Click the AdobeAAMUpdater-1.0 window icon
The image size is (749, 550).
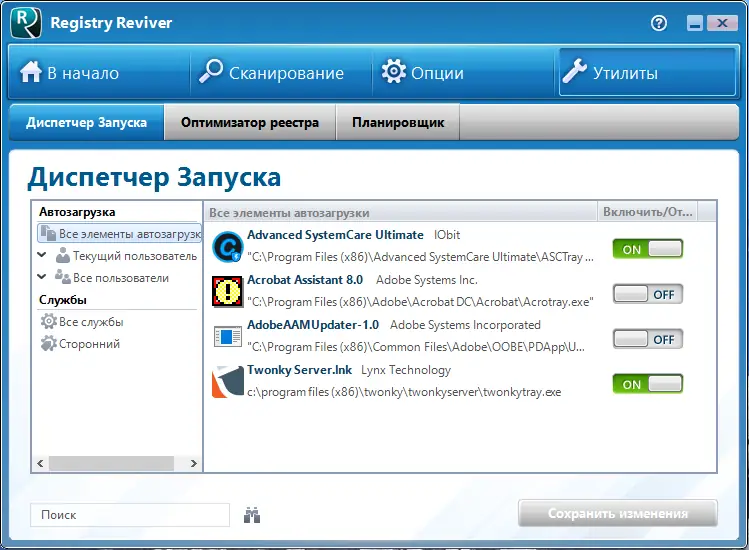point(228,336)
